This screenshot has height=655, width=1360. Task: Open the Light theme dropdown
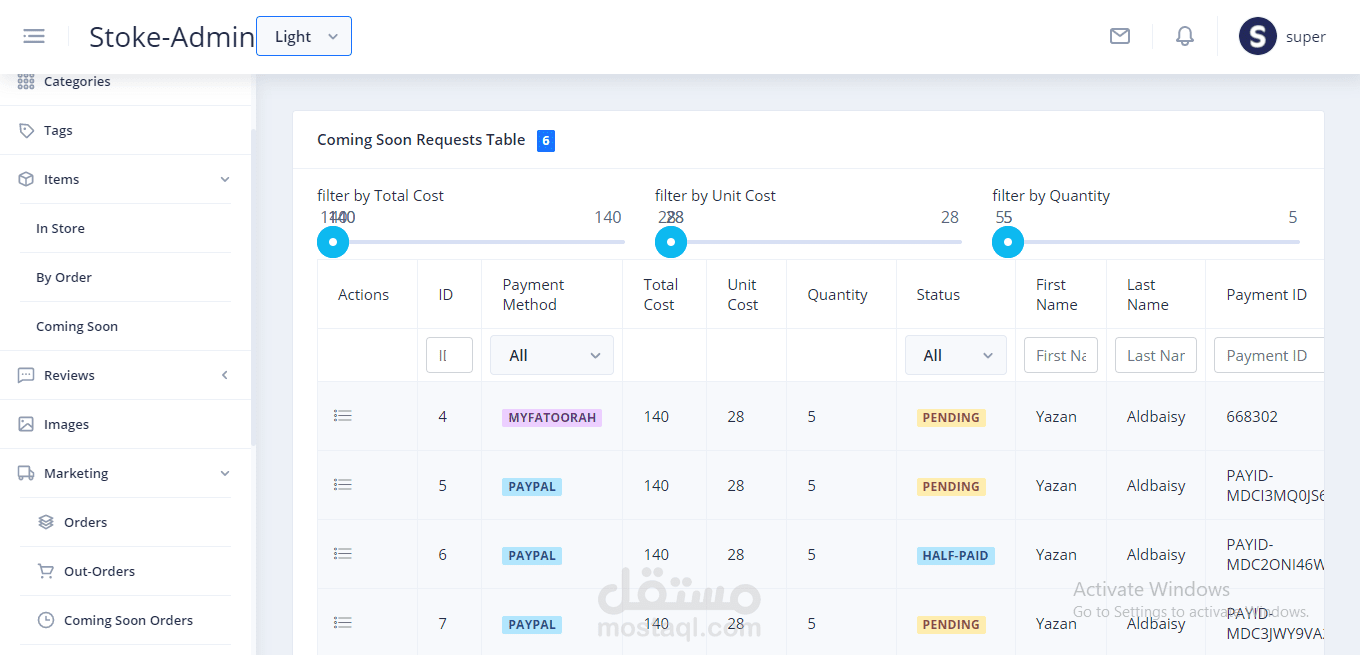304,36
